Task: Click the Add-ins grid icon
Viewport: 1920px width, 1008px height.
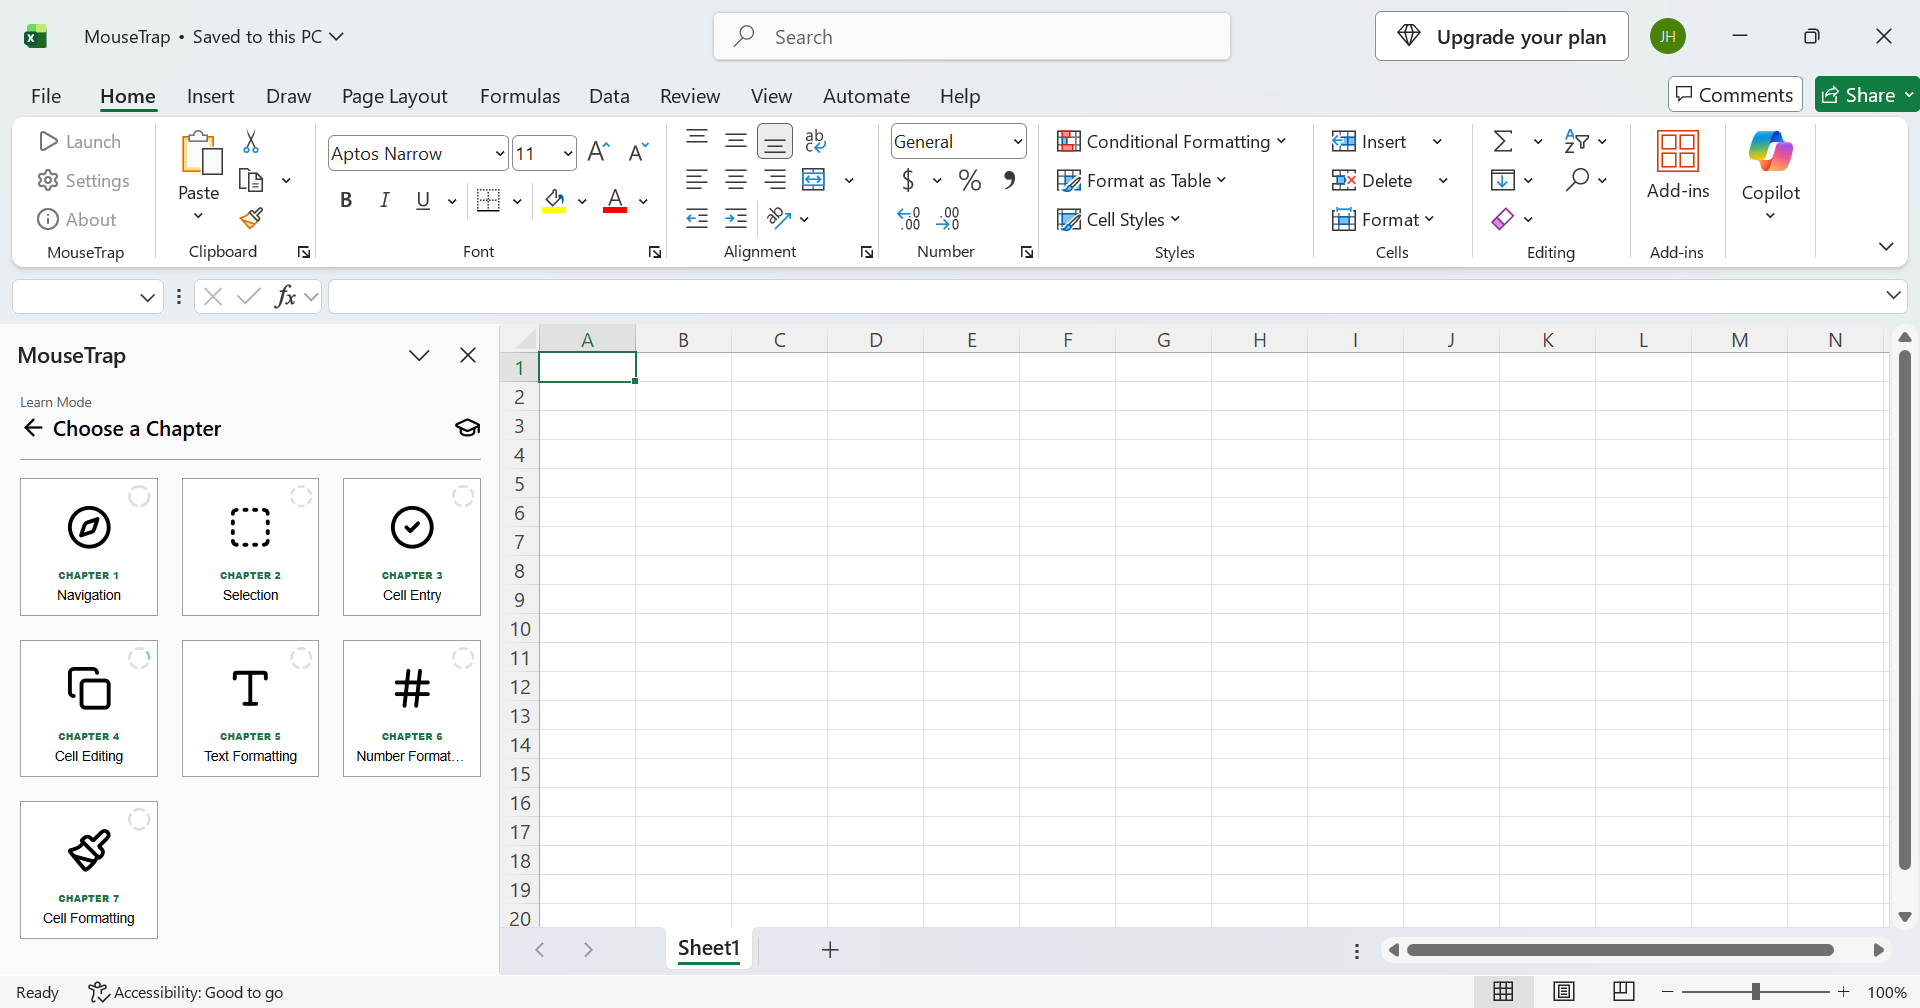Action: tap(1677, 151)
